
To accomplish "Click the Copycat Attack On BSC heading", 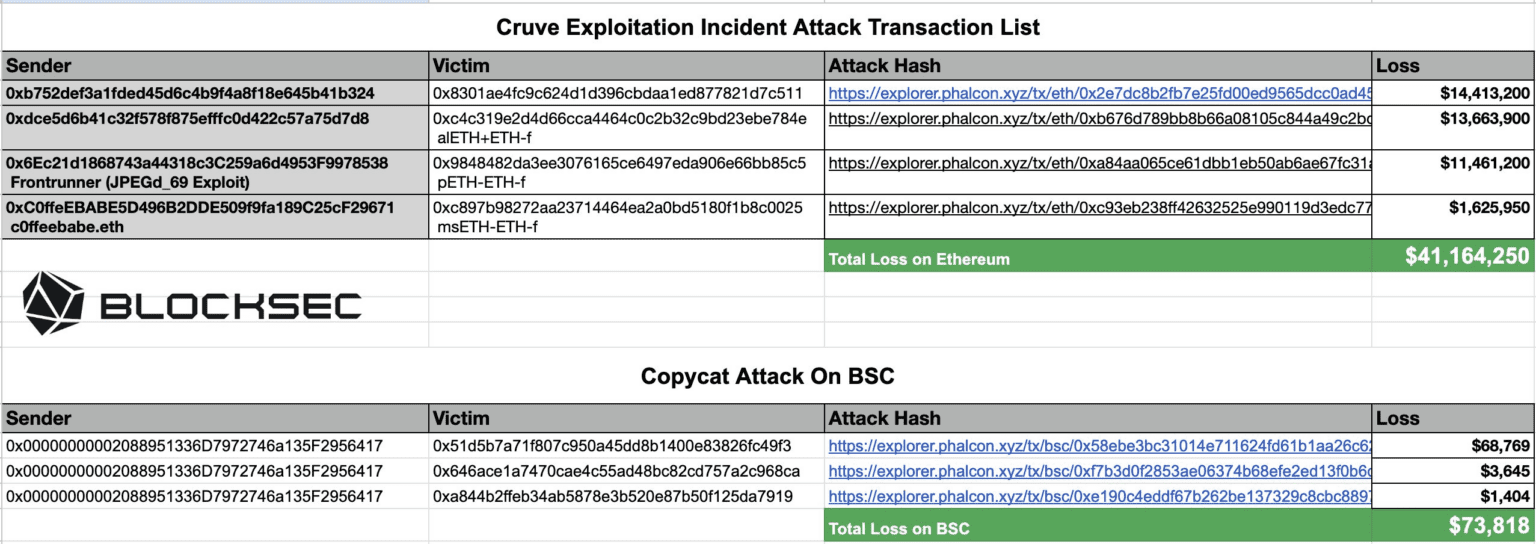I will coord(767,377).
